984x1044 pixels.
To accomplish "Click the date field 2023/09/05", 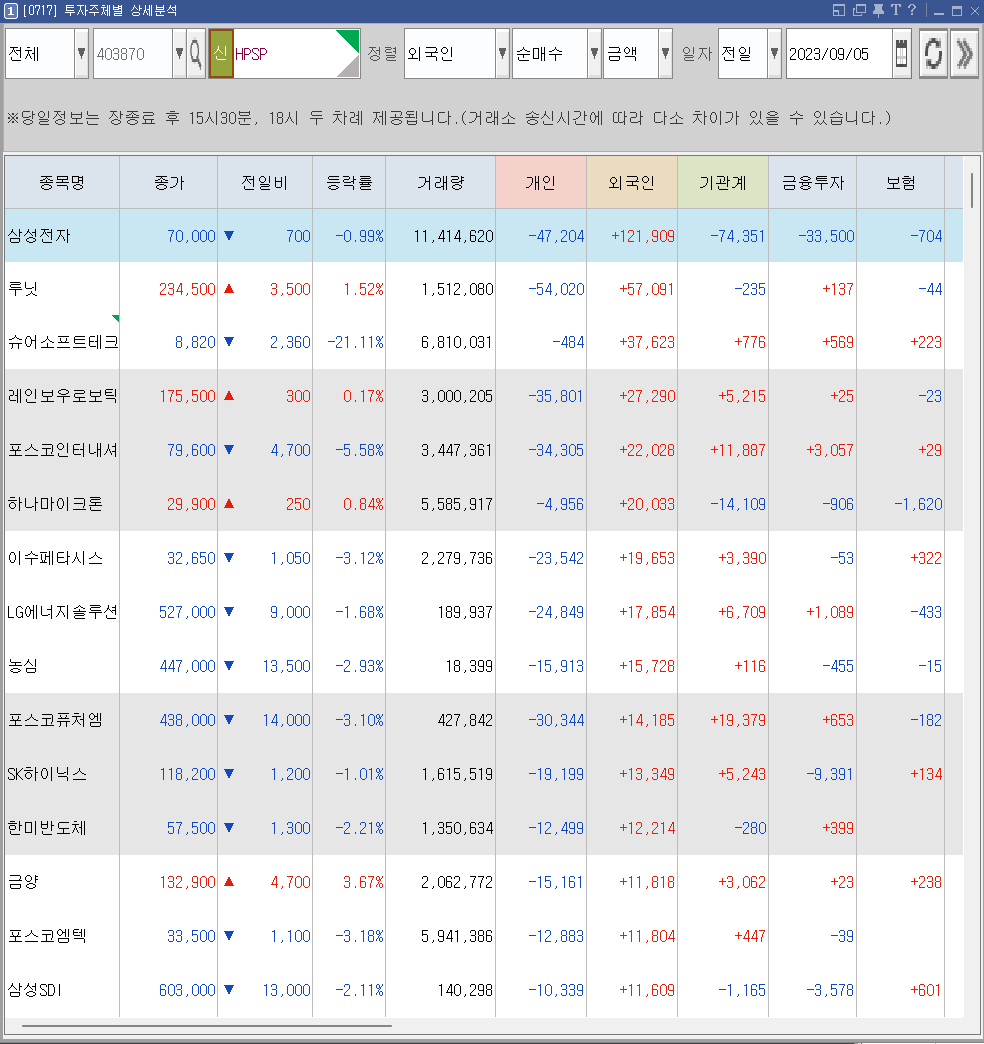I will click(839, 53).
